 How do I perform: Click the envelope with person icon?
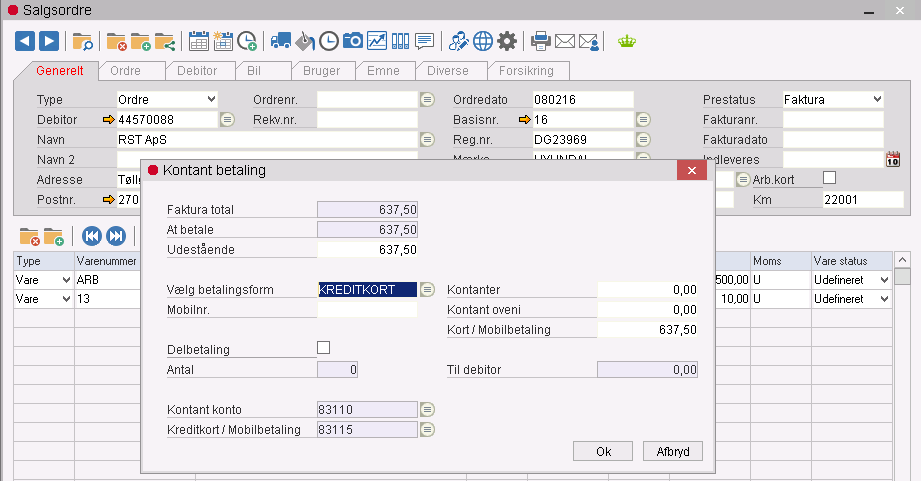589,41
